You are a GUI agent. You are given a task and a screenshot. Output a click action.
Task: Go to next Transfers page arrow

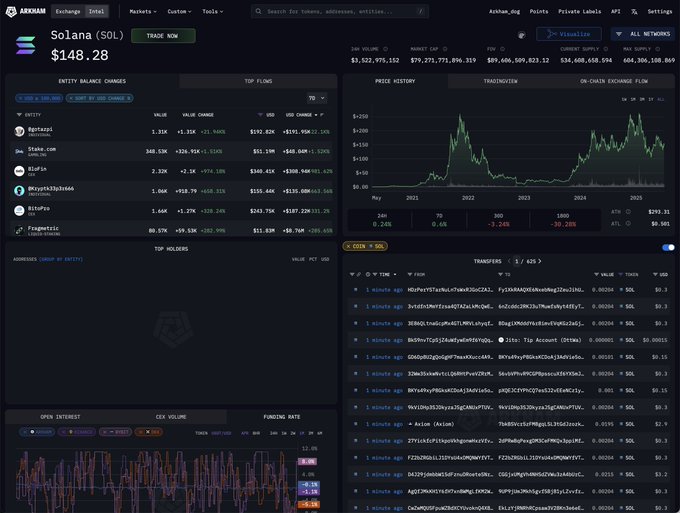(539, 261)
